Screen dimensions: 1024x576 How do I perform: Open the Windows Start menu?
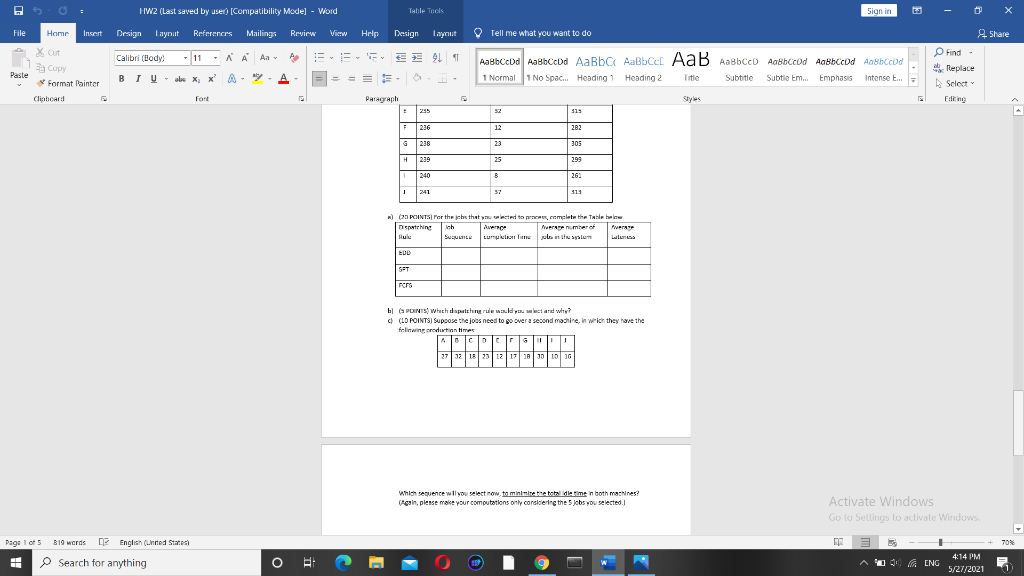coord(16,562)
